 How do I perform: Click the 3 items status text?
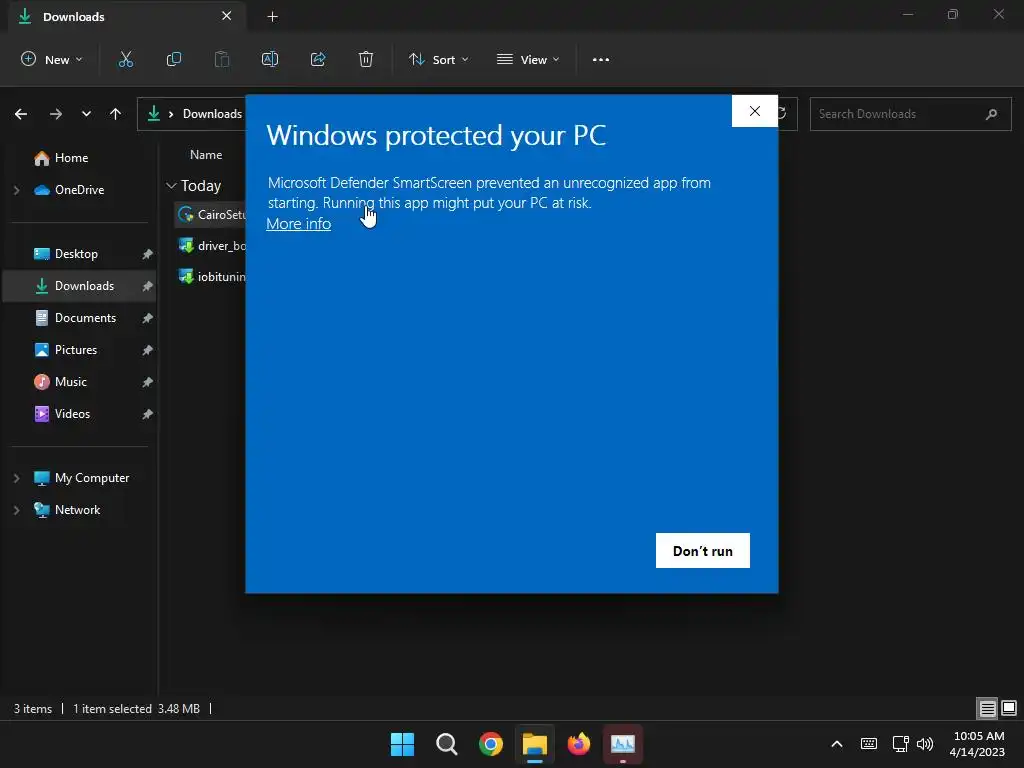33,709
